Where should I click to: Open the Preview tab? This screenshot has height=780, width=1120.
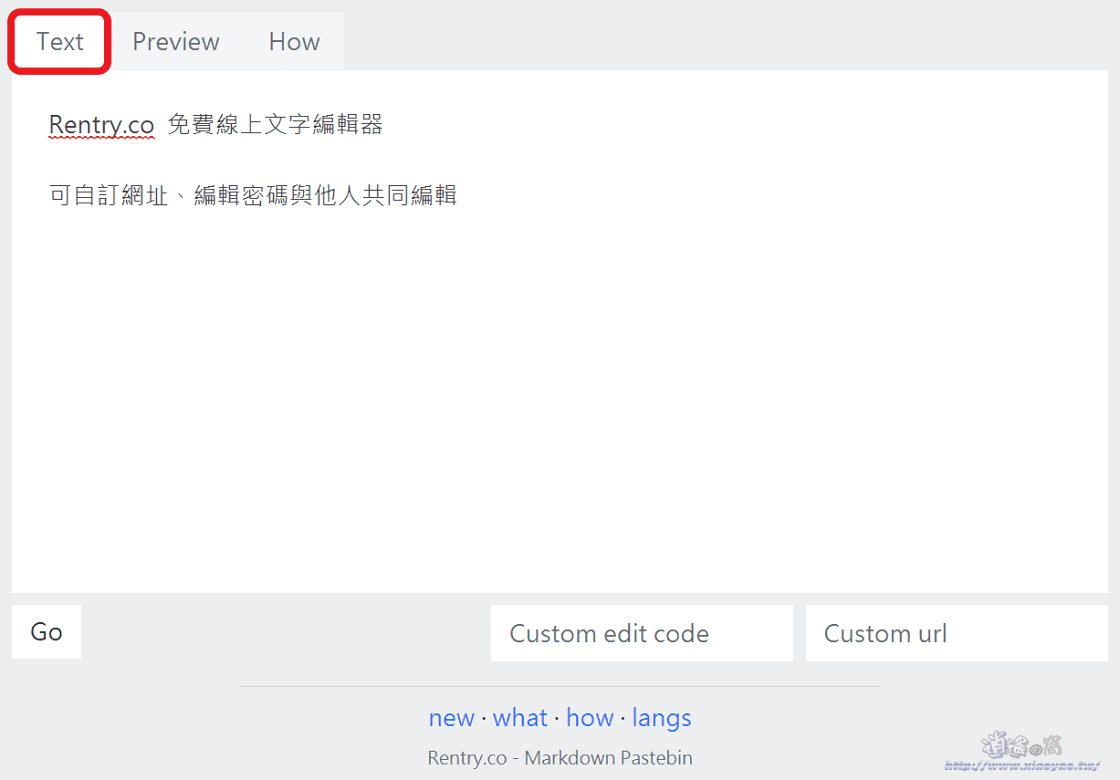[x=176, y=41]
